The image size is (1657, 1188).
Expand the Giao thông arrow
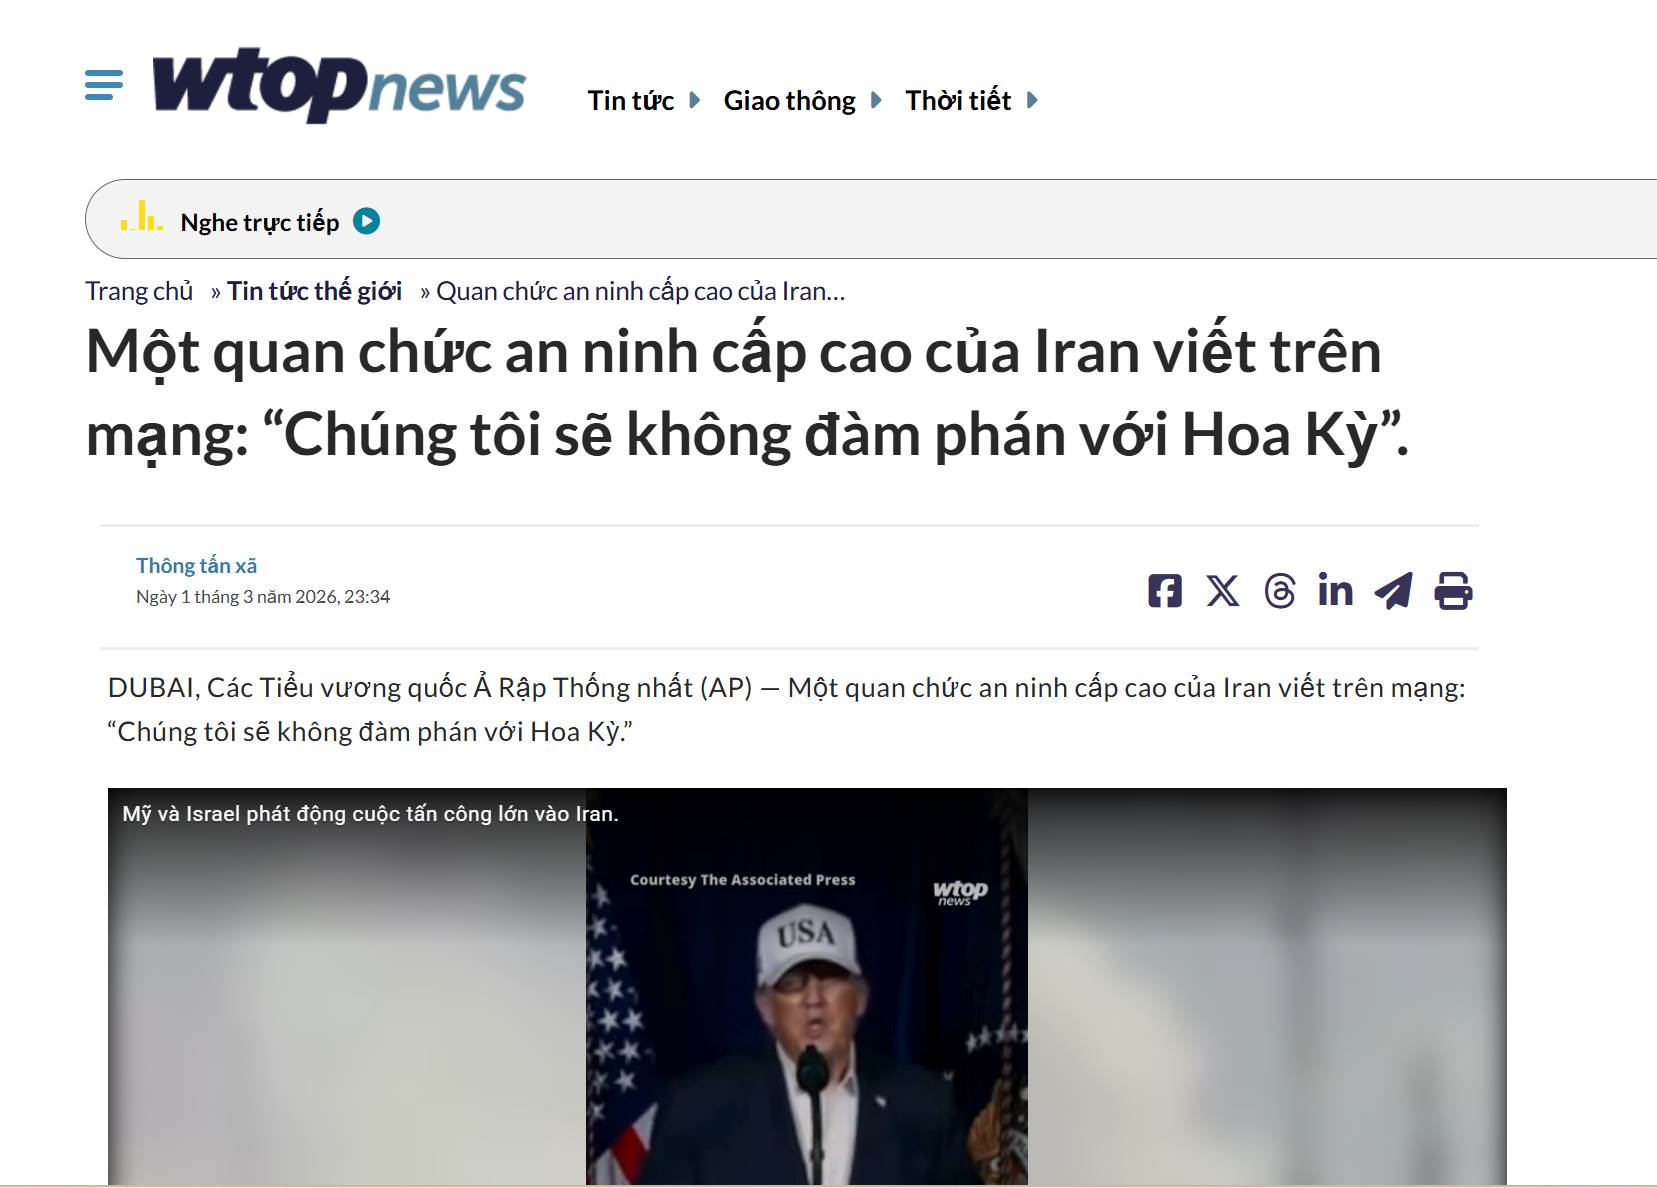[x=876, y=100]
